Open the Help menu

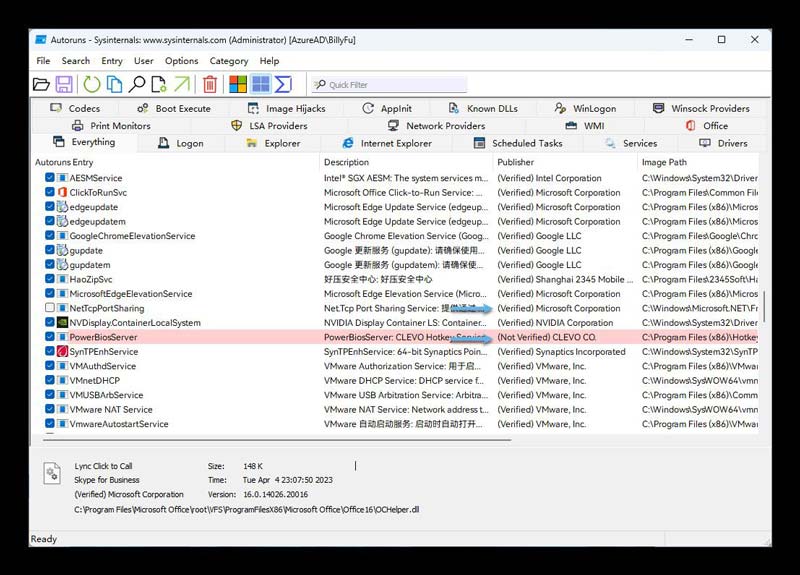coord(269,61)
